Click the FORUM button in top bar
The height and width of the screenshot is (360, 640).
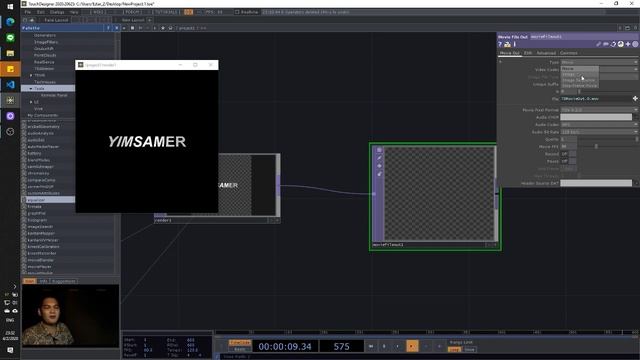click(132, 12)
